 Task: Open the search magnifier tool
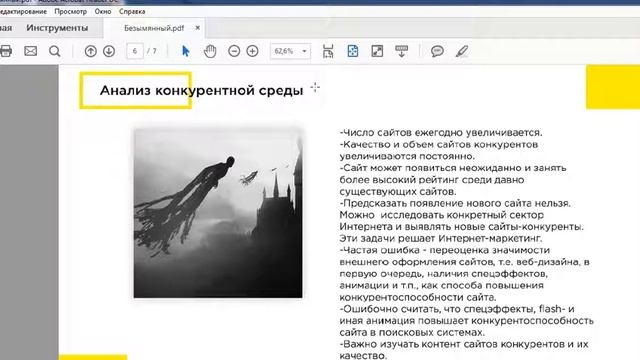(x=55, y=51)
